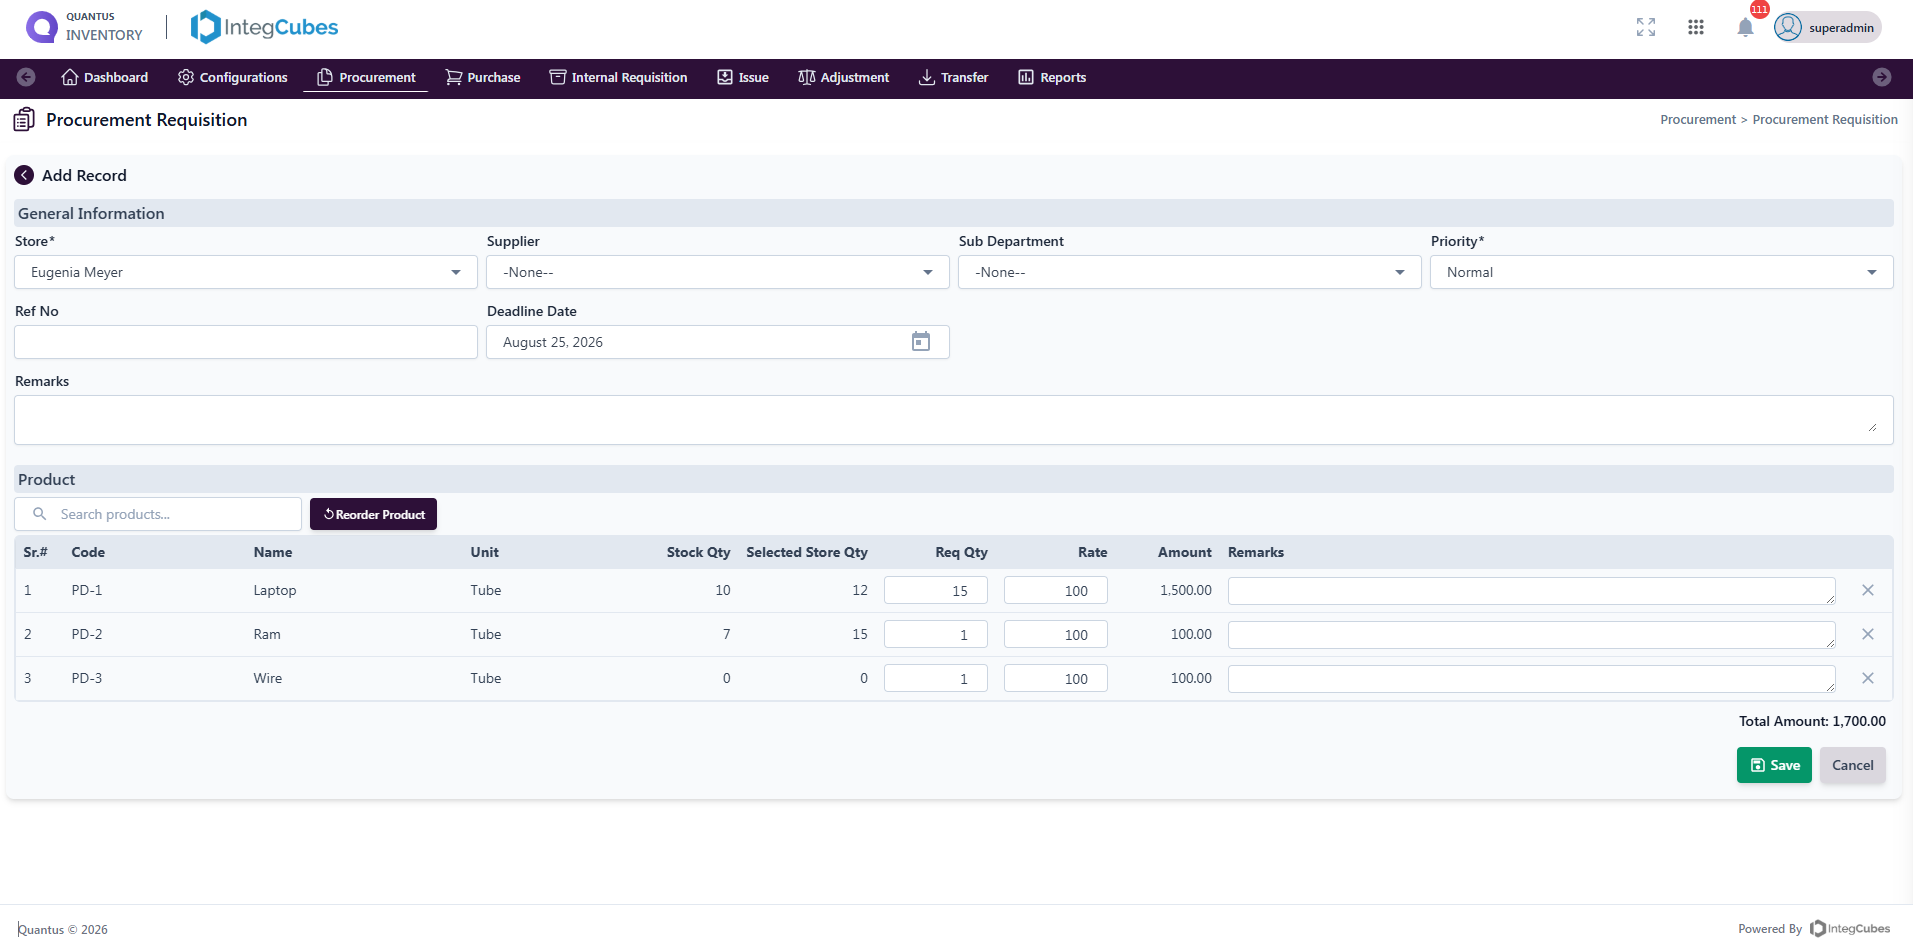Screen dimensions: 1913x947
Task: Toggle fullscreen mode icon
Action: coord(1646,27)
